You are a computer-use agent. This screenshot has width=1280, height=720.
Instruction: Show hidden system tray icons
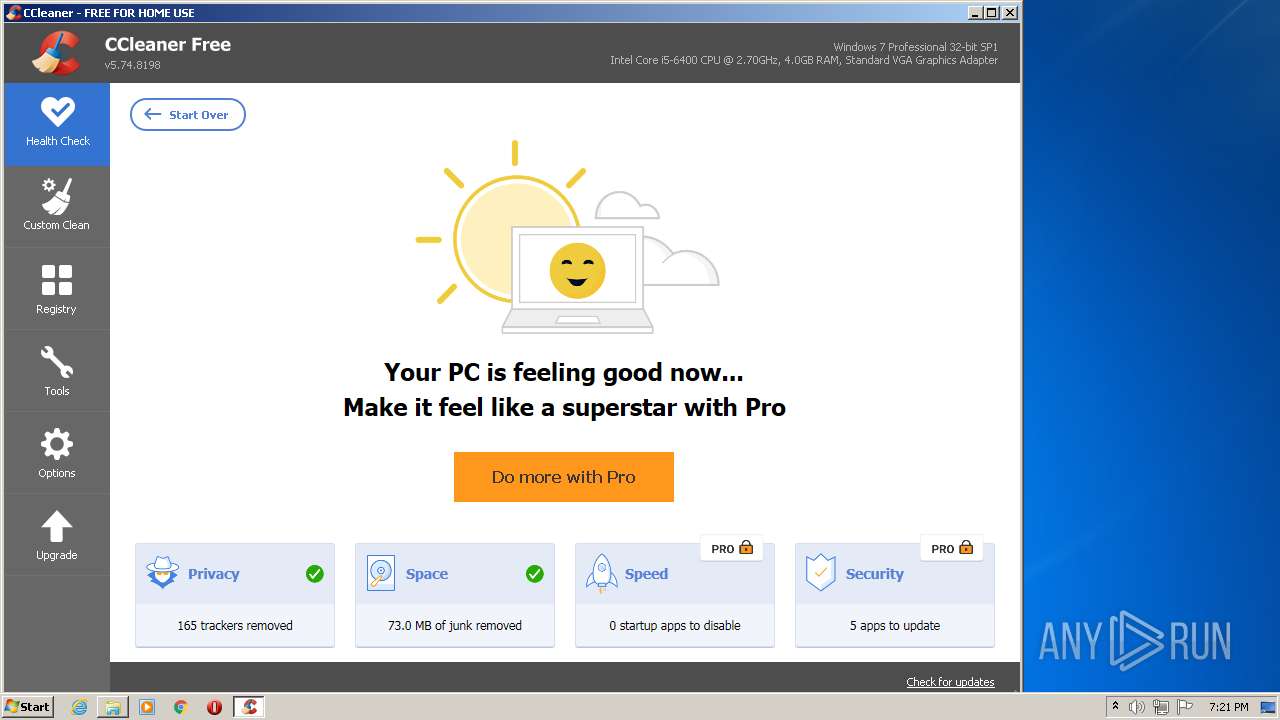coord(1116,707)
